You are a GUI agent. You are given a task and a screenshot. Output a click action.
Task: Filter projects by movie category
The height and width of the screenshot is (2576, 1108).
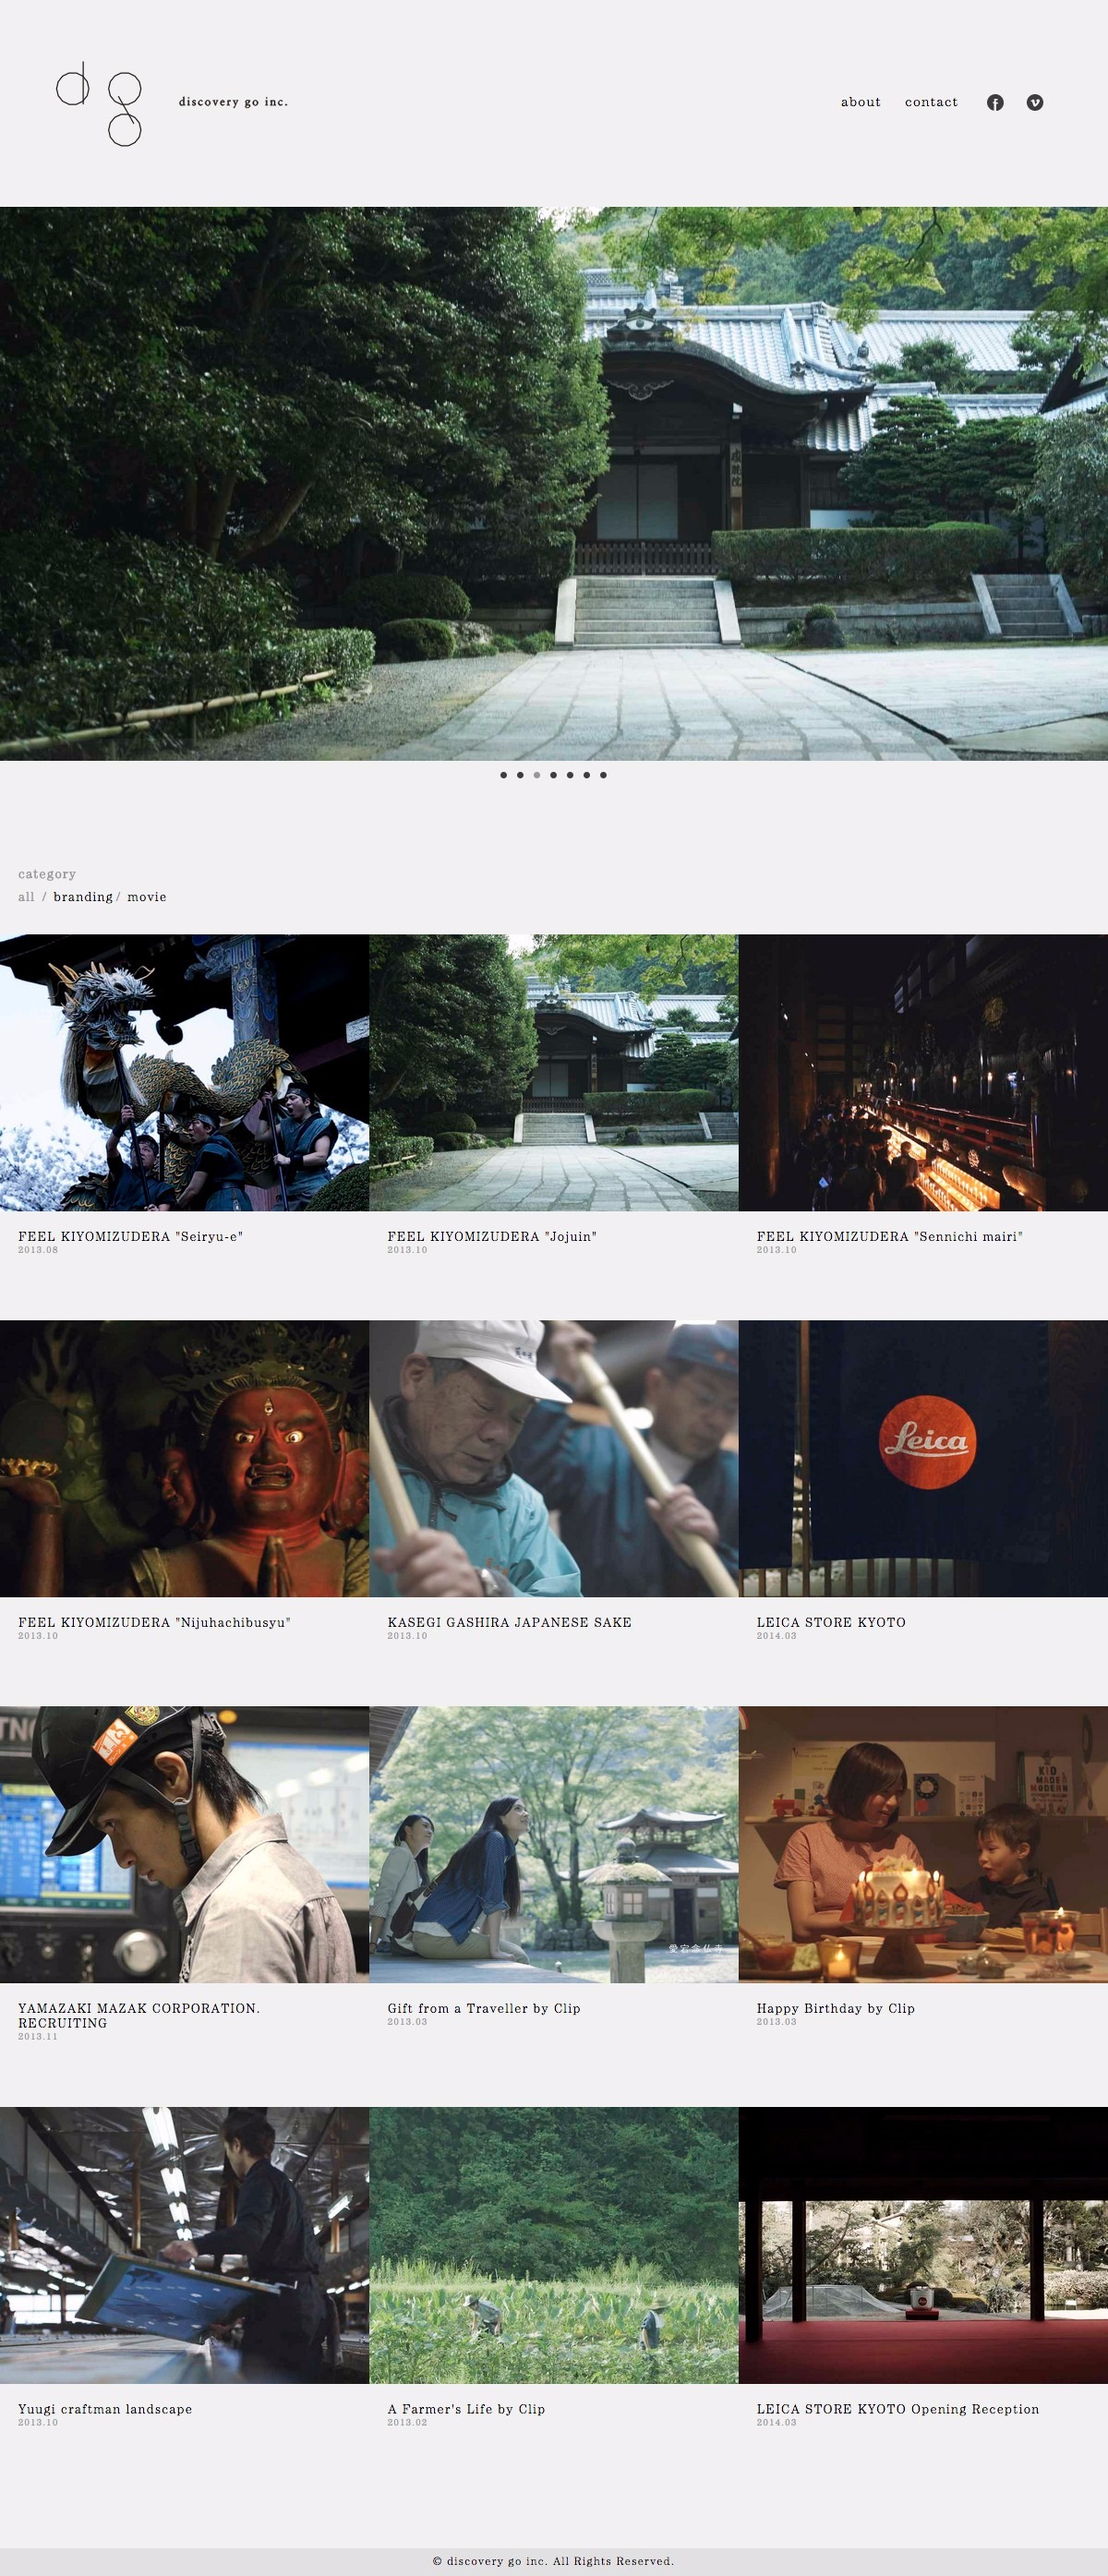[x=147, y=897]
